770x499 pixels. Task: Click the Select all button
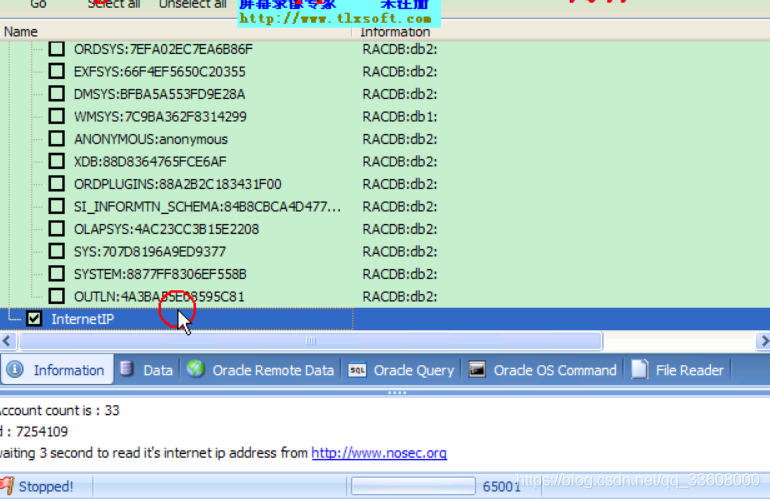coord(114,4)
